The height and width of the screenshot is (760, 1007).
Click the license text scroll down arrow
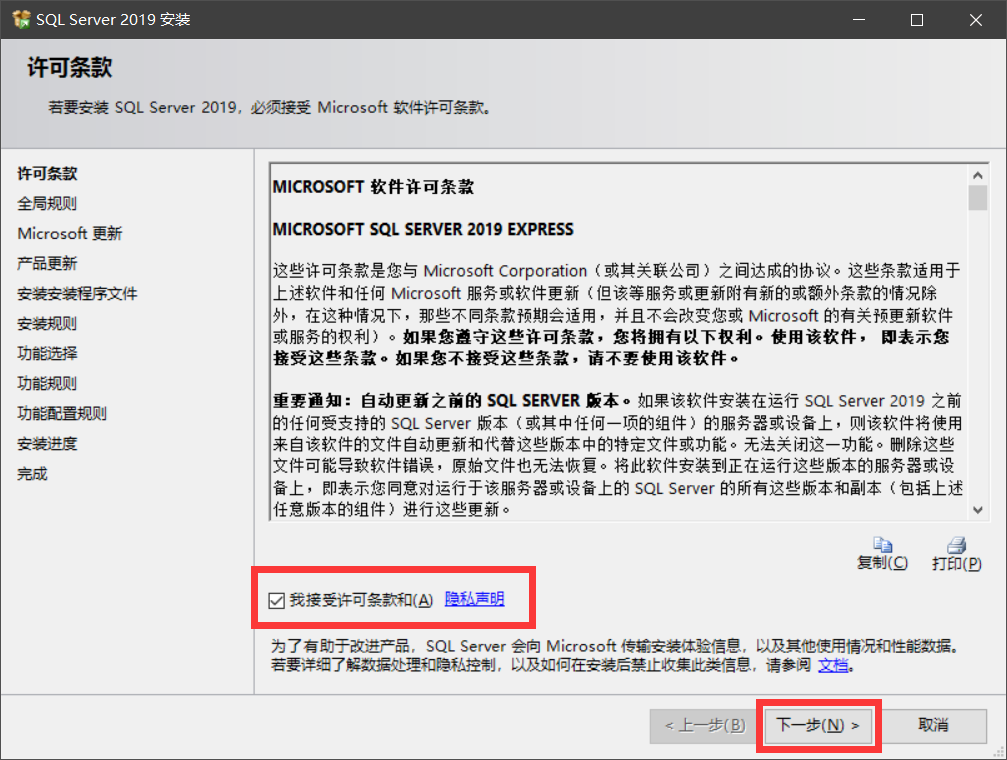(977, 510)
